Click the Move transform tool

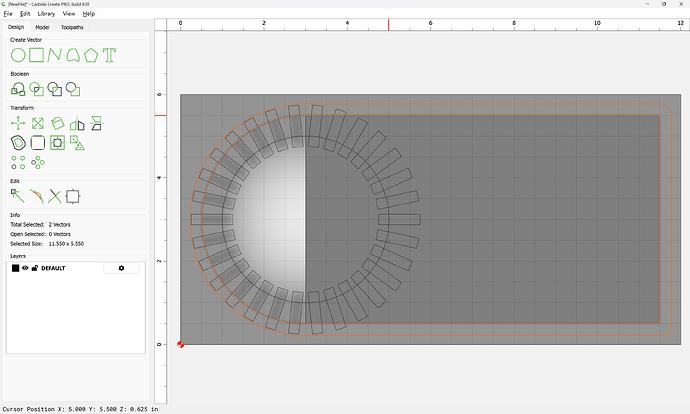pos(17,123)
